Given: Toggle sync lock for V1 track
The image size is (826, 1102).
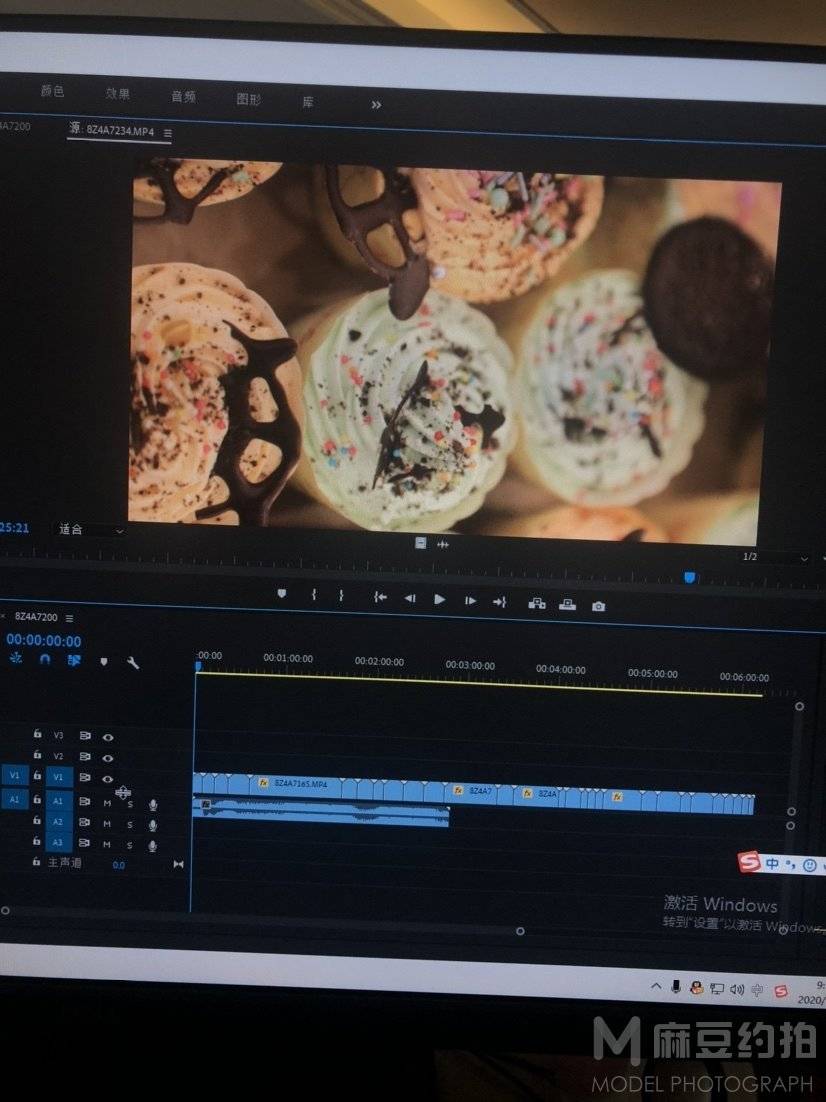Looking at the screenshot, I should 85,777.
